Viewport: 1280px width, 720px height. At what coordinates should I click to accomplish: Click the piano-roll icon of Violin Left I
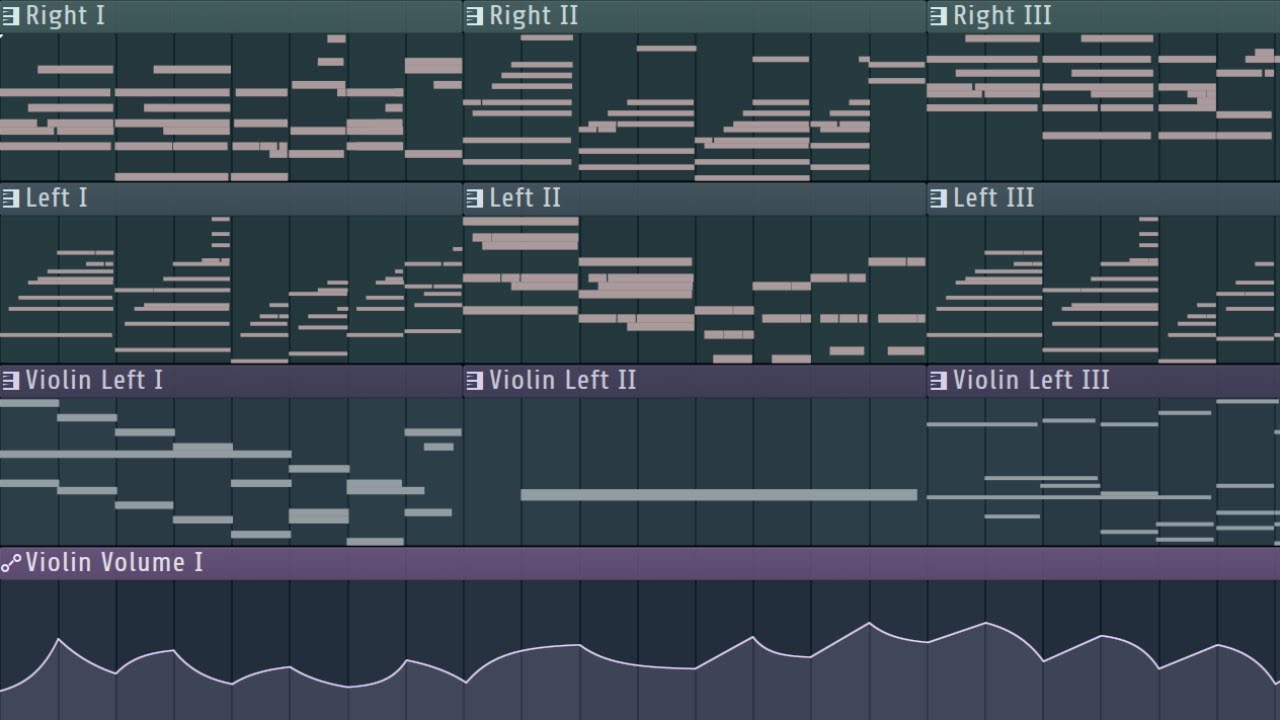pyautogui.click(x=11, y=381)
